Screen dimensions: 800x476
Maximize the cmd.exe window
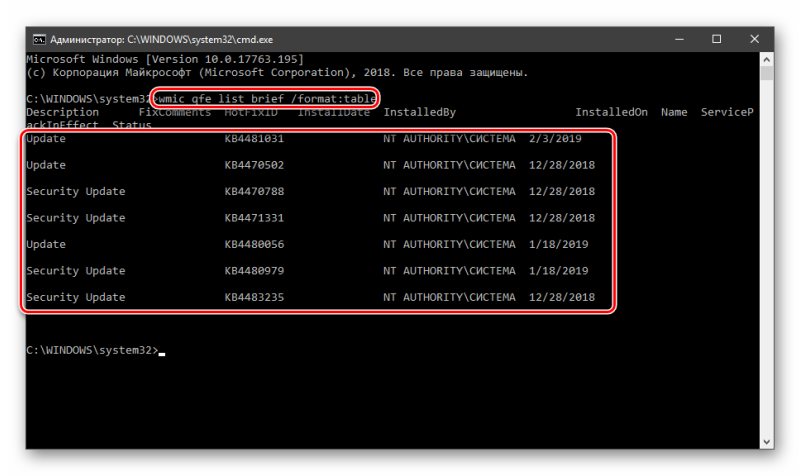[716, 39]
